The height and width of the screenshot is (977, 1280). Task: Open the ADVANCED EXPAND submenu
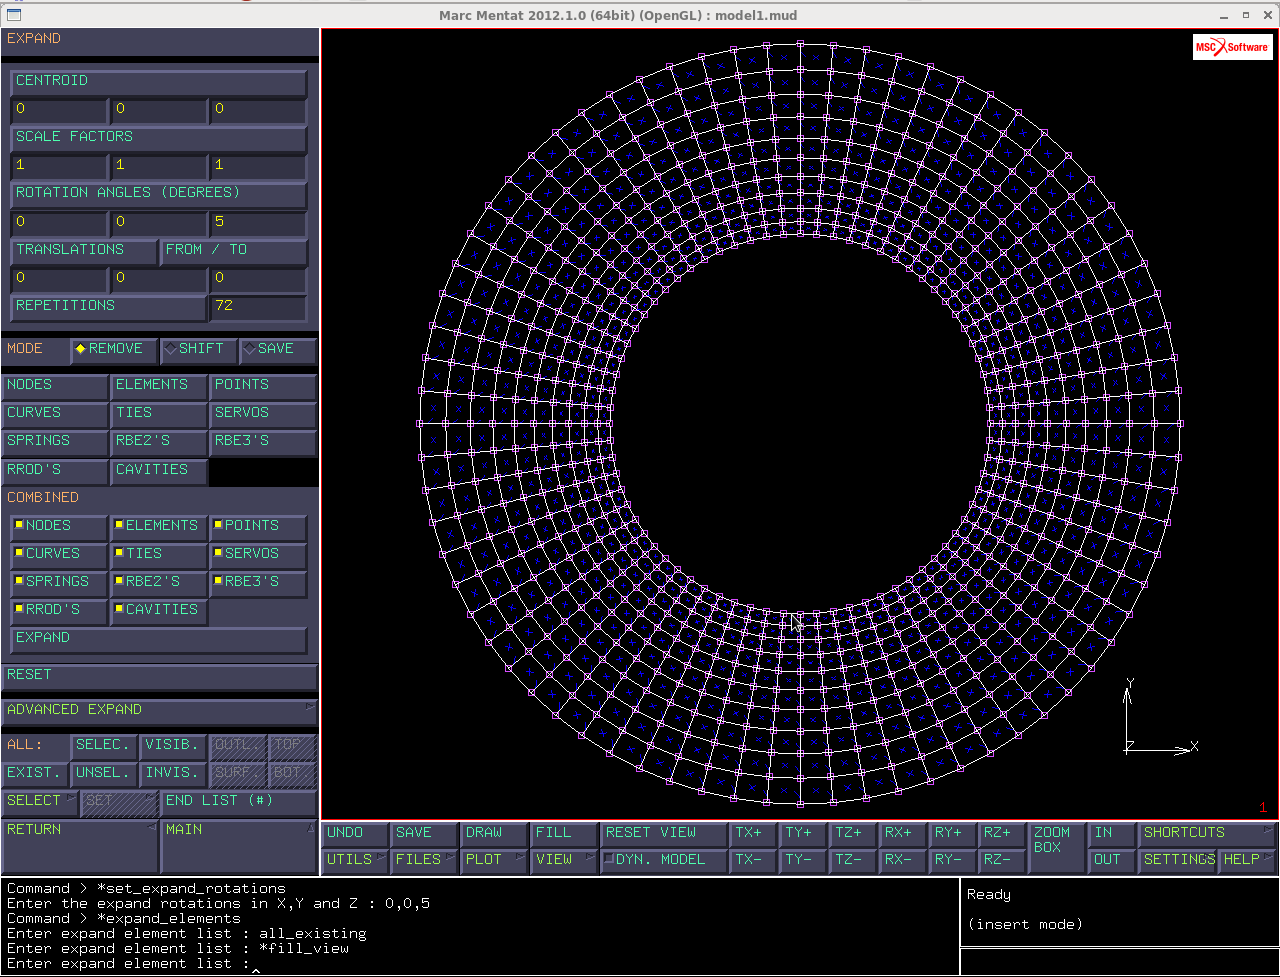coord(159,711)
